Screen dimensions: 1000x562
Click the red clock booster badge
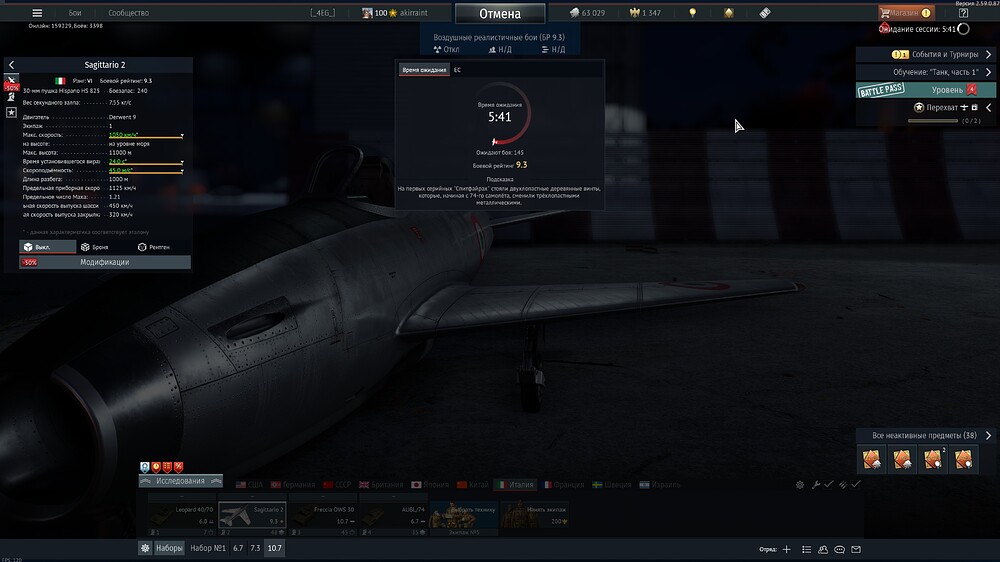tap(156, 467)
